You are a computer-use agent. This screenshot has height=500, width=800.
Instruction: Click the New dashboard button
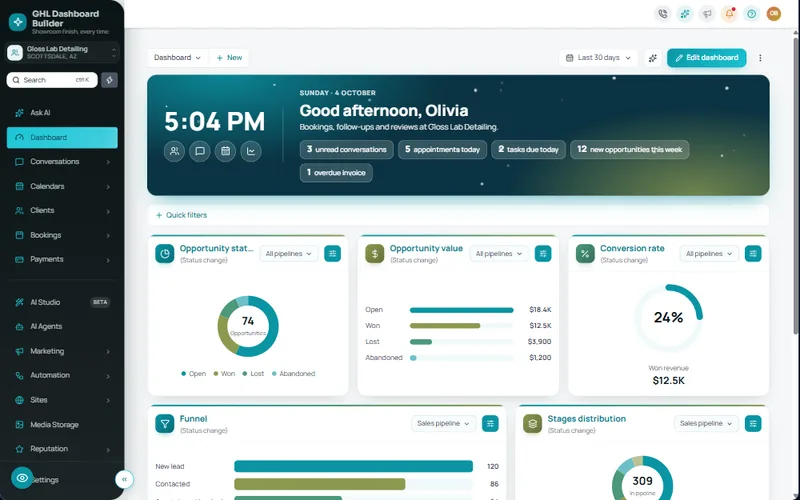point(229,58)
